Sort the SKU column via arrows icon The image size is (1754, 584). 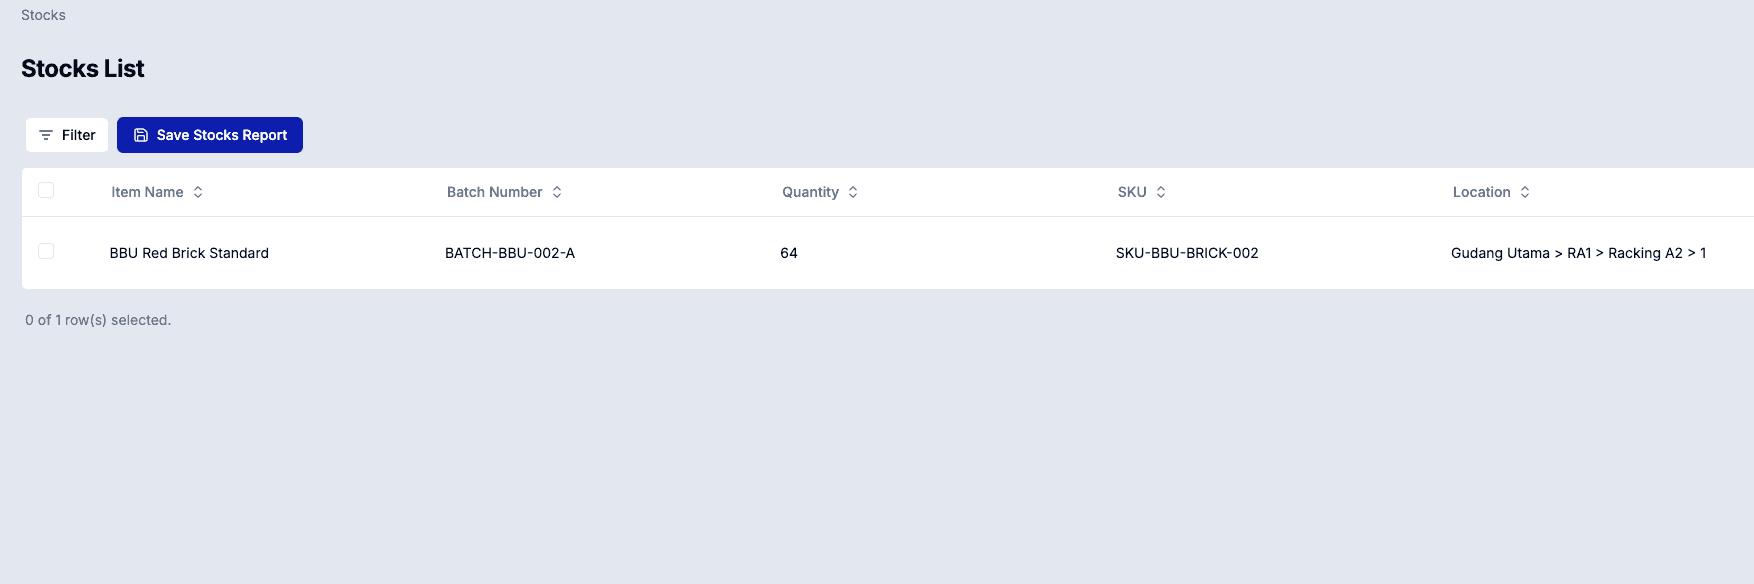tap(1161, 192)
